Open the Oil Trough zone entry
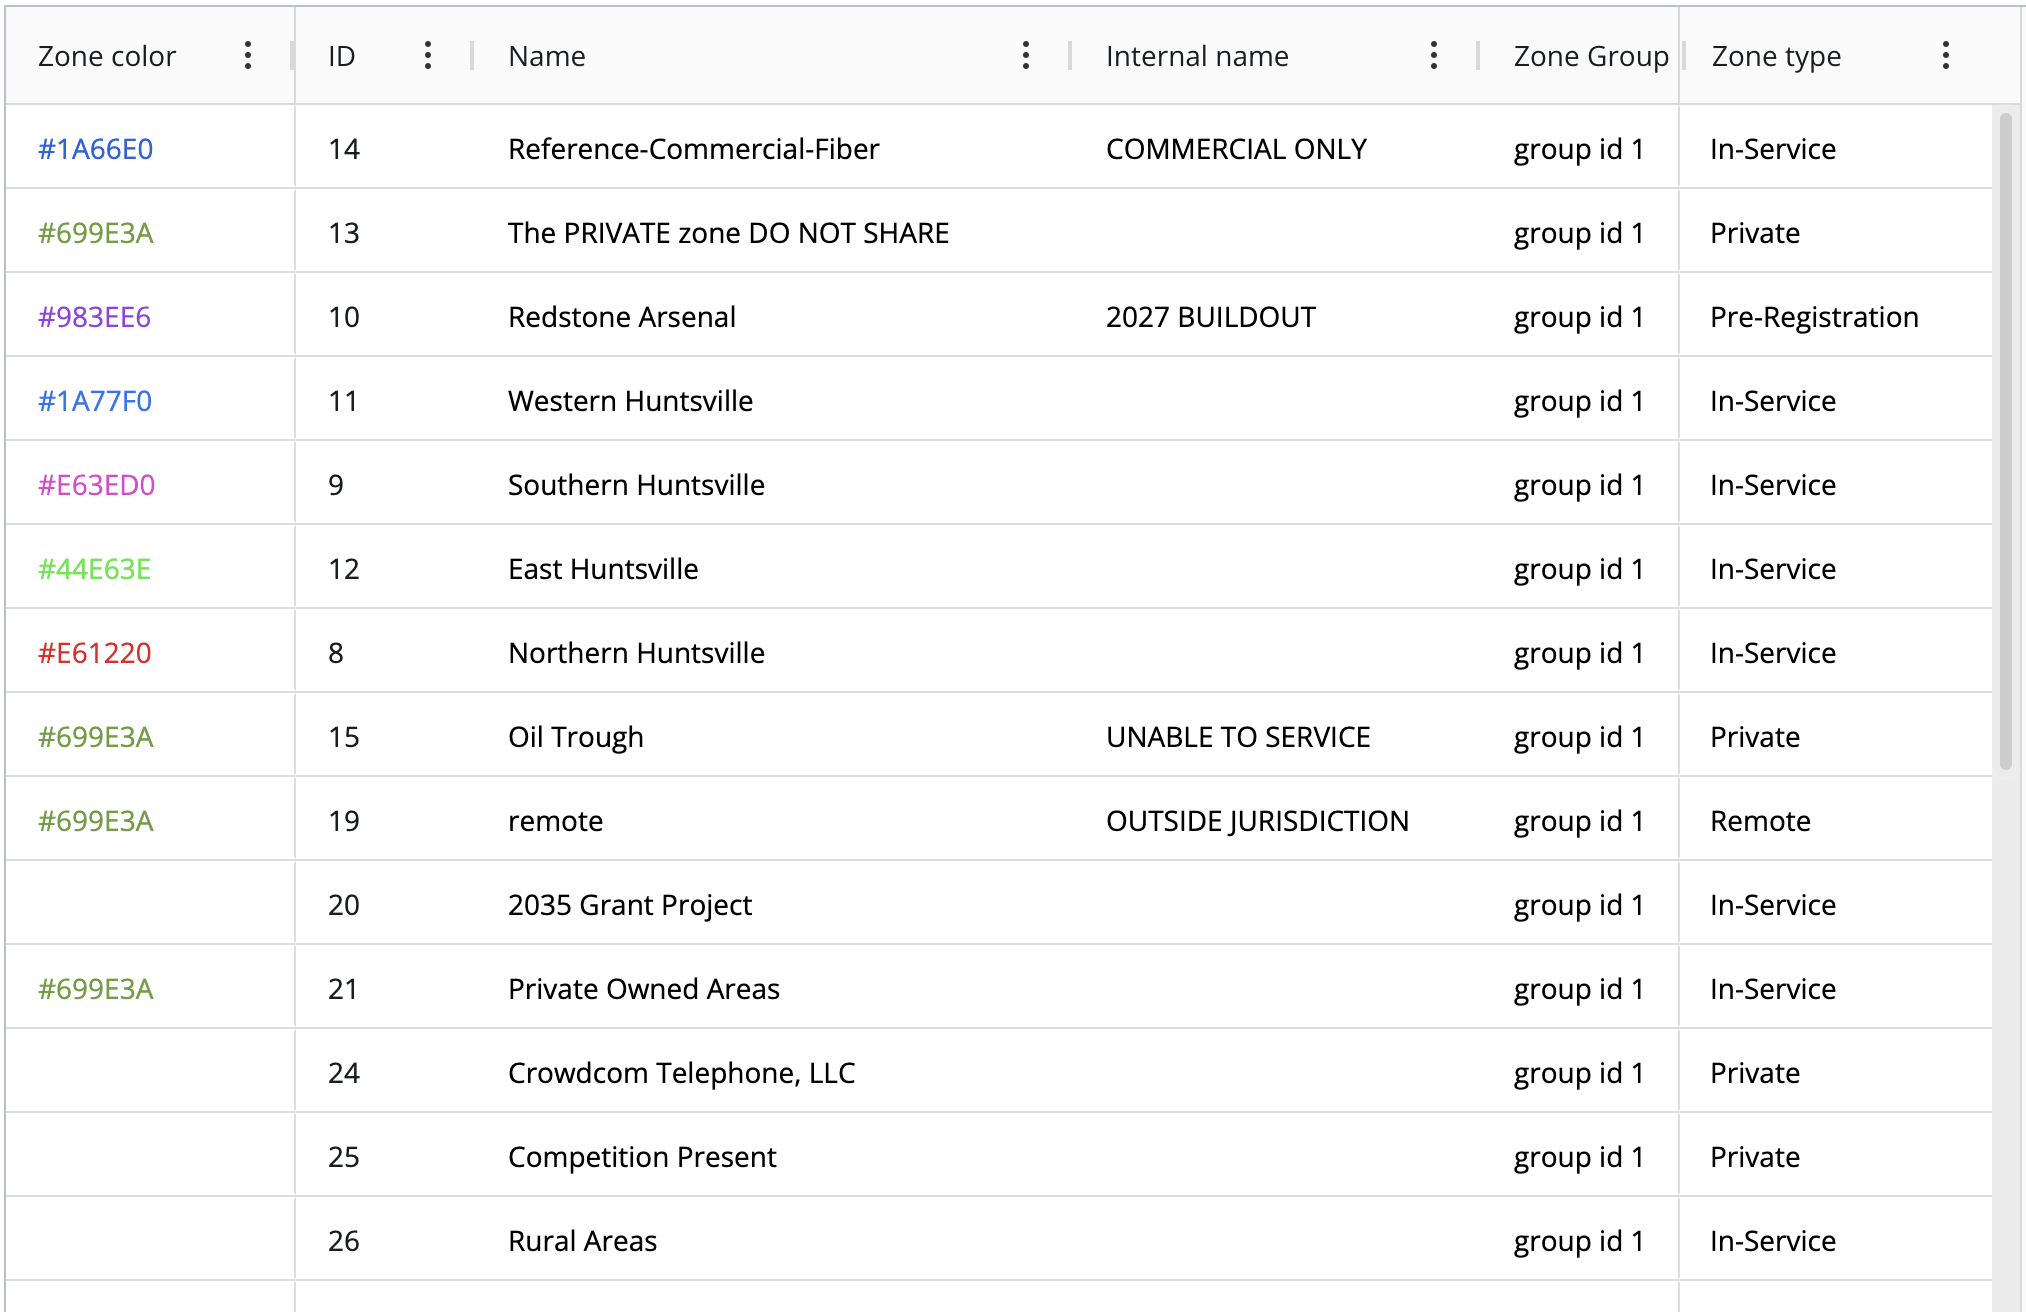 click(575, 736)
